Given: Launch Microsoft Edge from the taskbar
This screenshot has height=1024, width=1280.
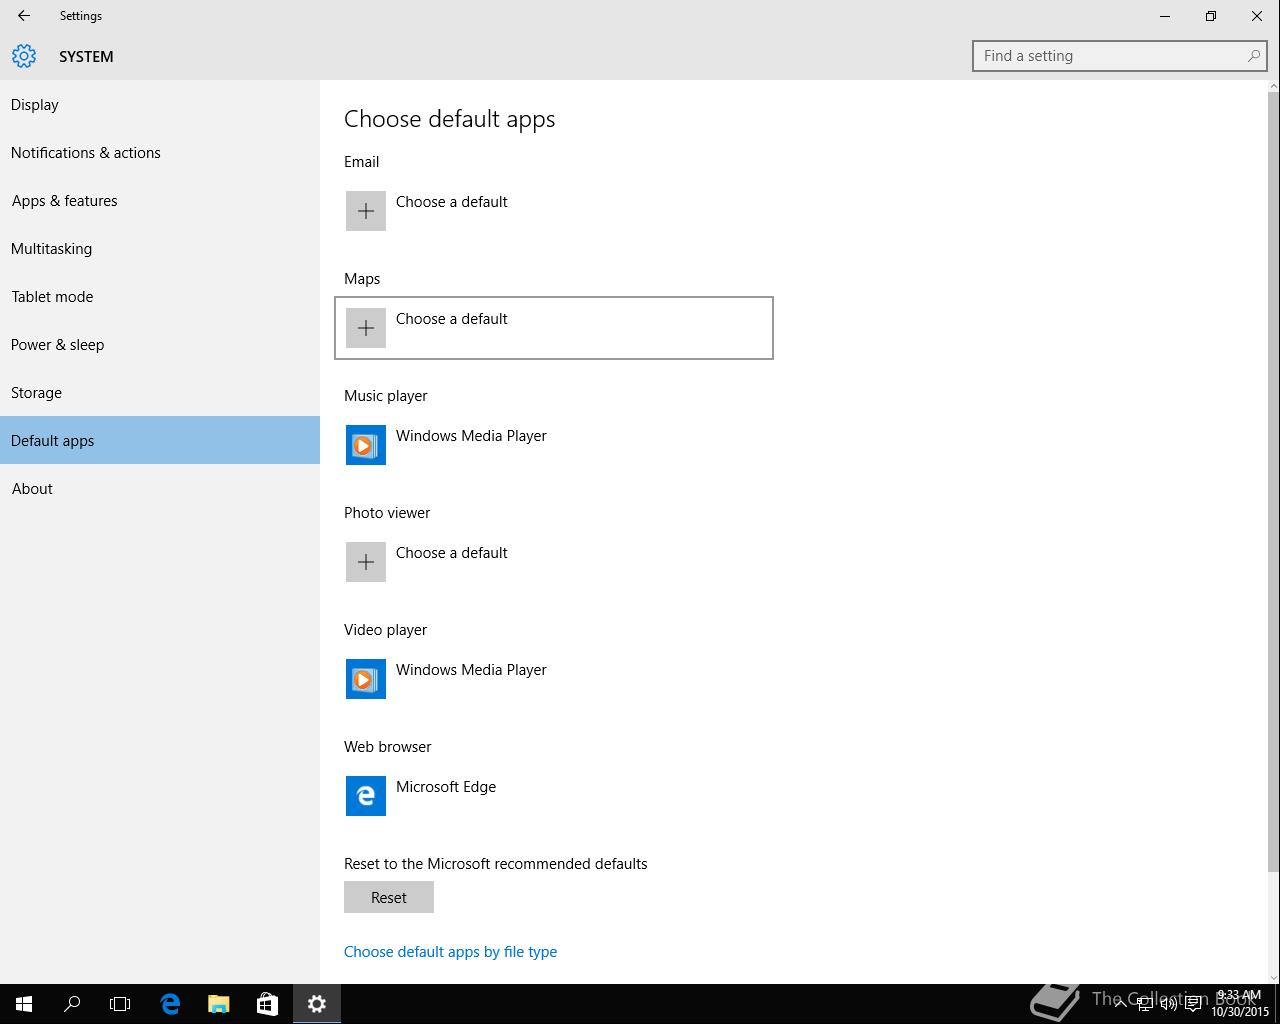Looking at the screenshot, I should [170, 1004].
